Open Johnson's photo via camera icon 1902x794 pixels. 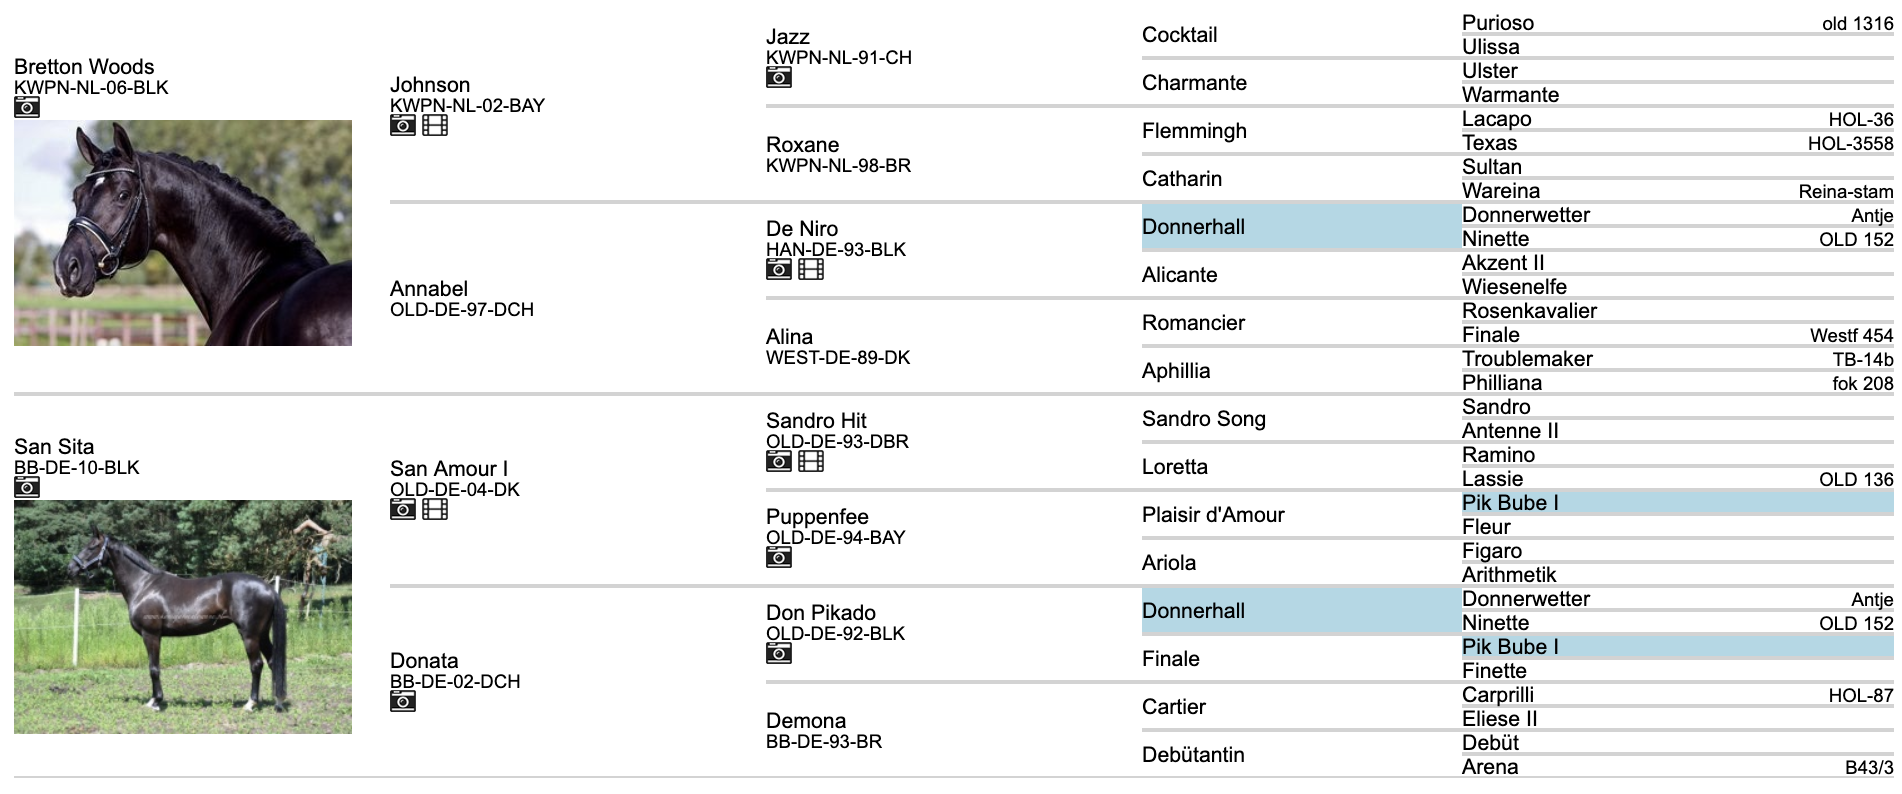point(402,125)
